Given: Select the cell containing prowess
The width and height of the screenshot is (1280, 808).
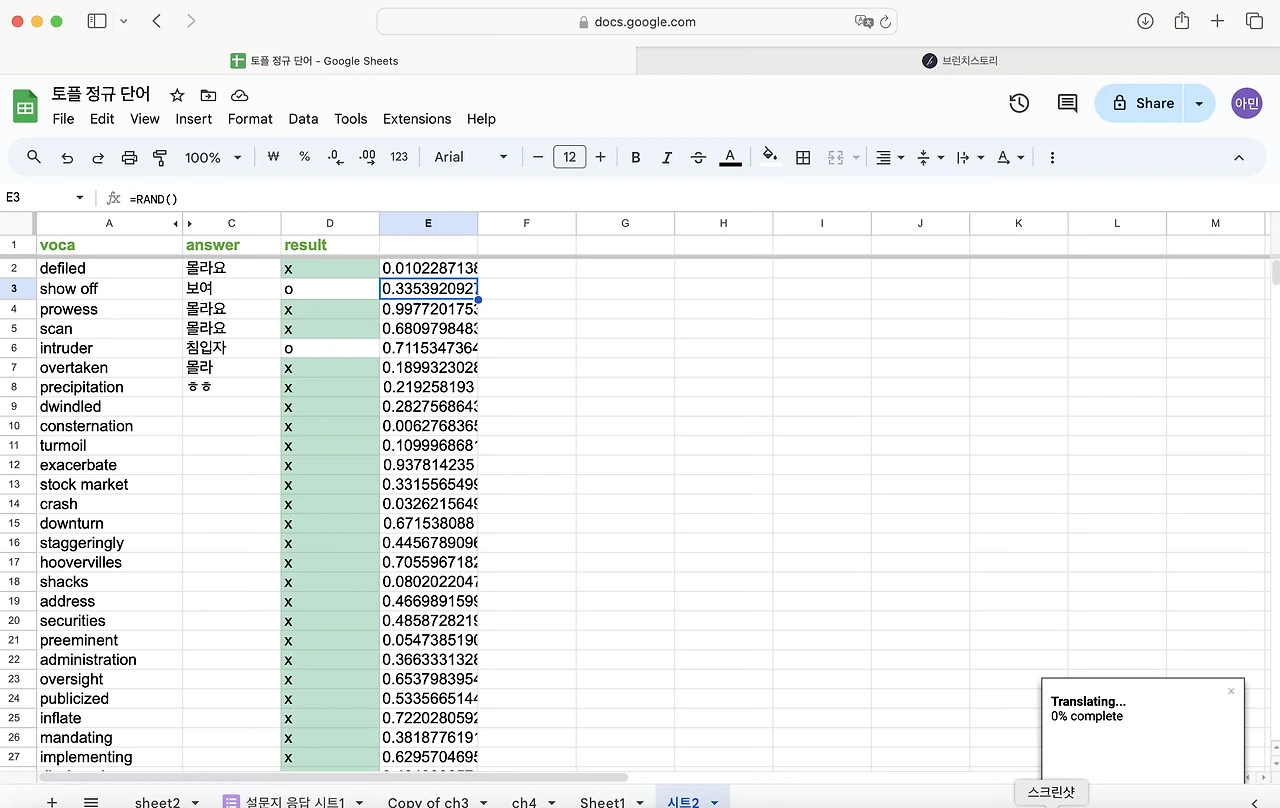Looking at the screenshot, I should (110, 309).
